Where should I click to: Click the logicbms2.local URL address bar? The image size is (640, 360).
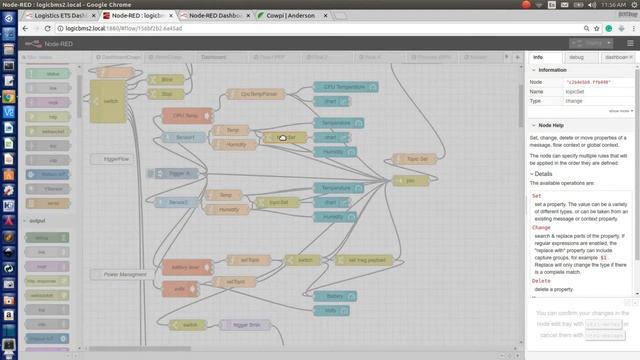tap(318, 29)
